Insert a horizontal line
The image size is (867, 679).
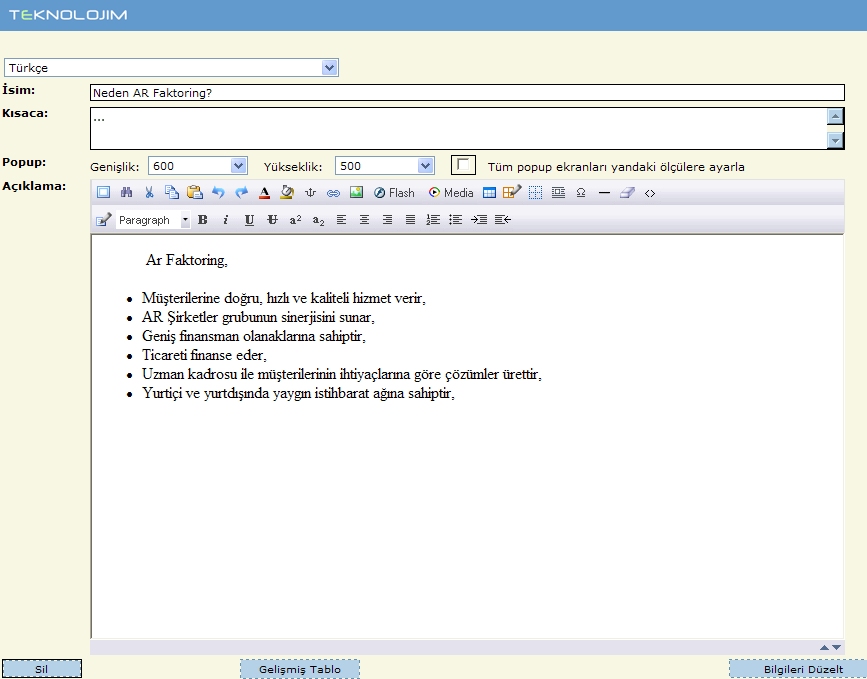pyautogui.click(x=604, y=192)
